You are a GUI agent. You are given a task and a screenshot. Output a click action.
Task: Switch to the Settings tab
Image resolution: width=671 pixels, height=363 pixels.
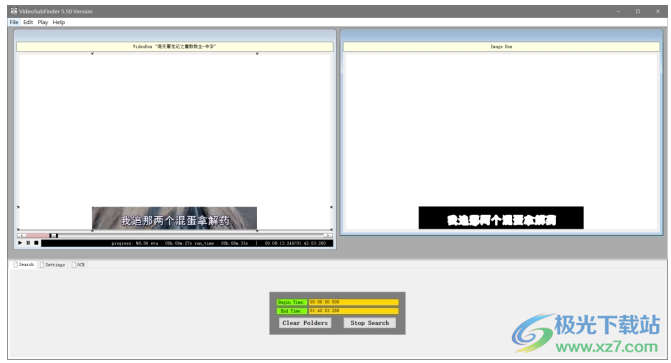[52, 265]
